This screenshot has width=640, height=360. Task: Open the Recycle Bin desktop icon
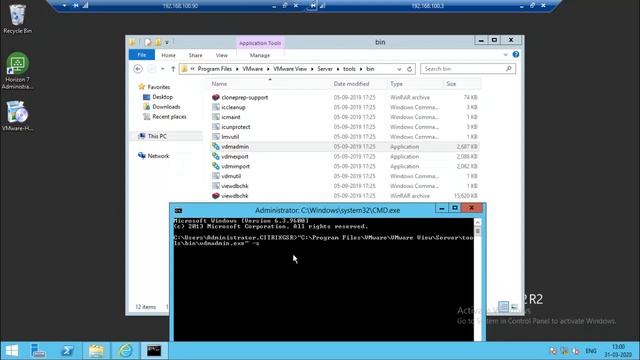click(17, 19)
